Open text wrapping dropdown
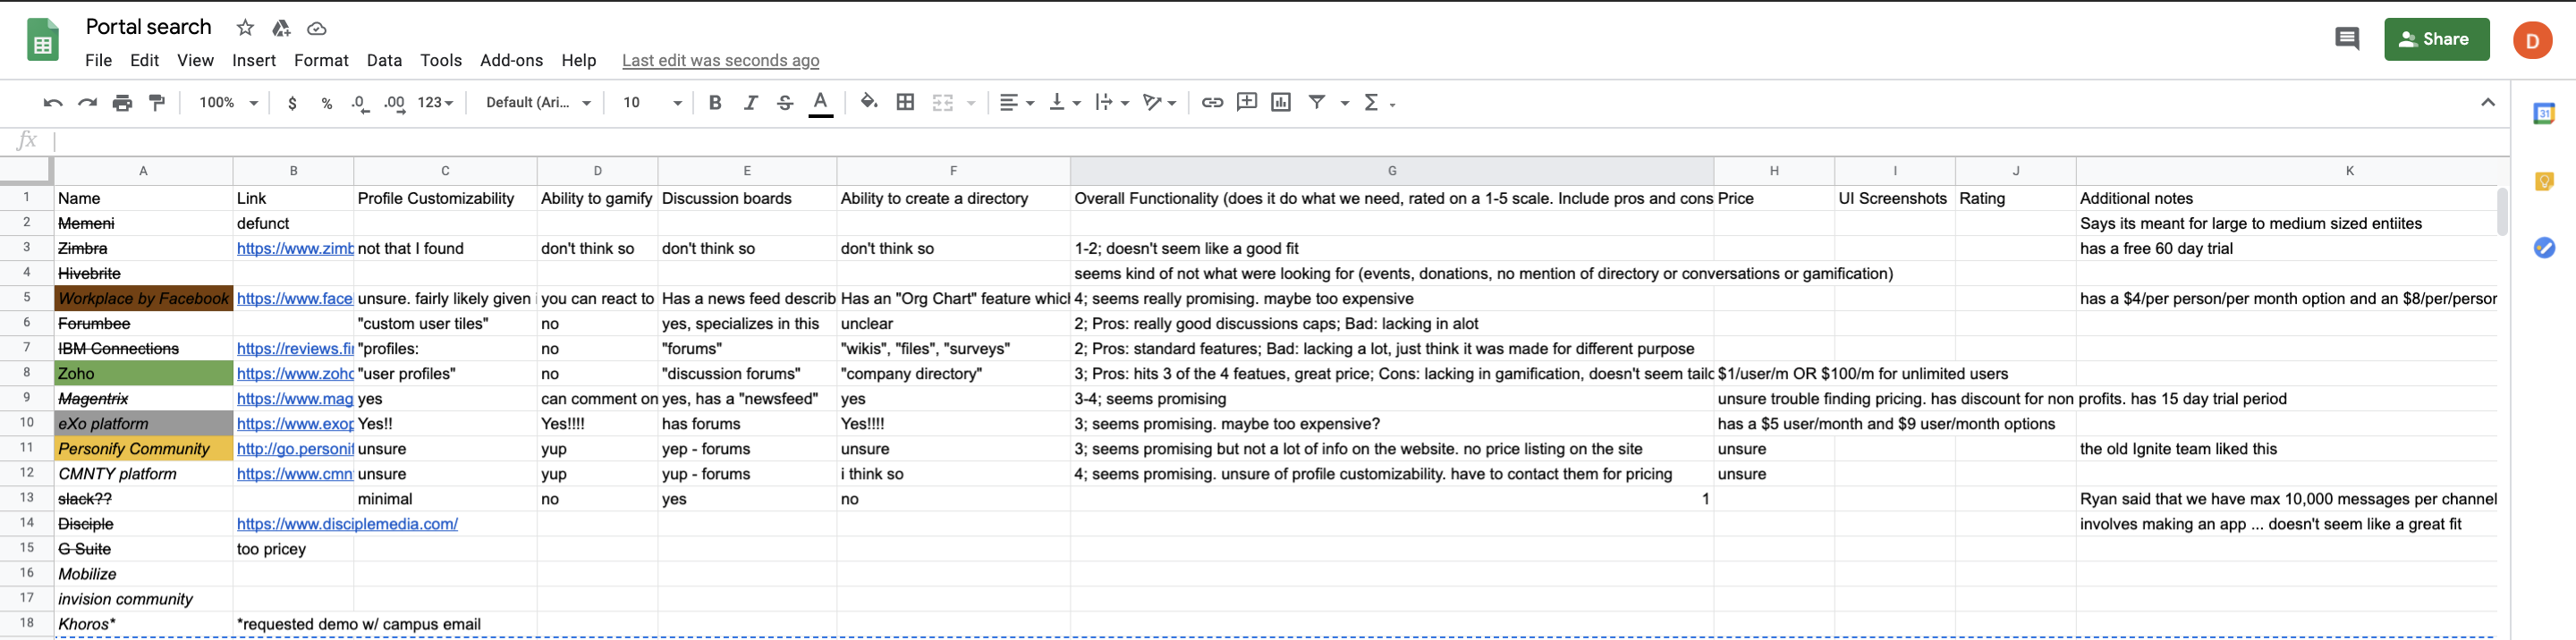The image size is (2576, 640). pyautogui.click(x=1112, y=103)
